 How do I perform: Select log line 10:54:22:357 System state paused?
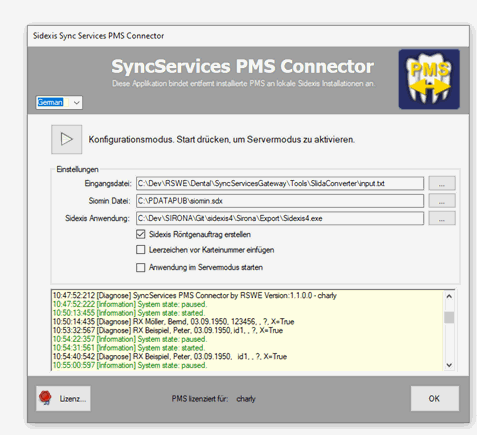130,339
